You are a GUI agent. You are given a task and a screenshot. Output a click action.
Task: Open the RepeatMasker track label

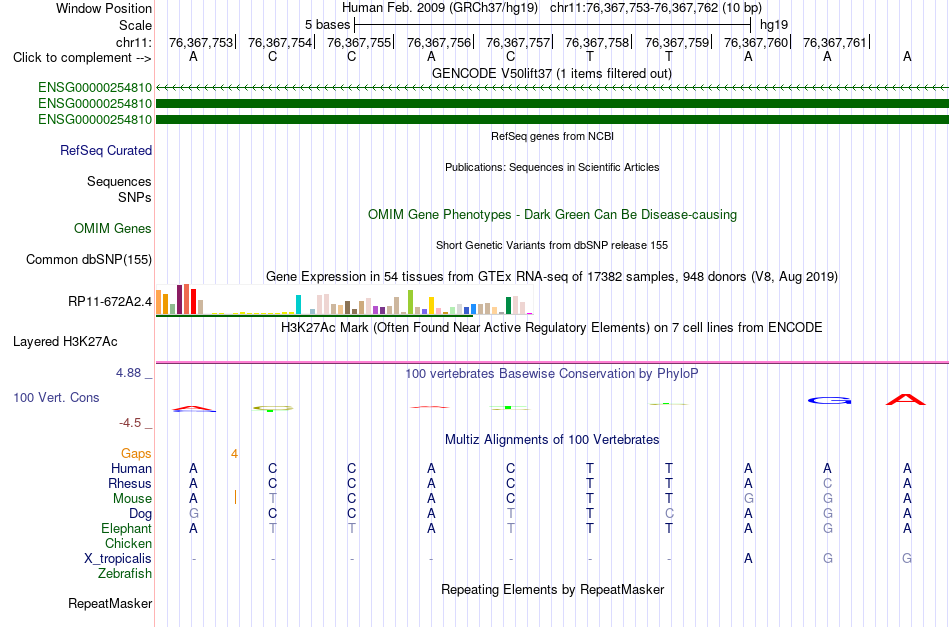[x=110, y=603]
